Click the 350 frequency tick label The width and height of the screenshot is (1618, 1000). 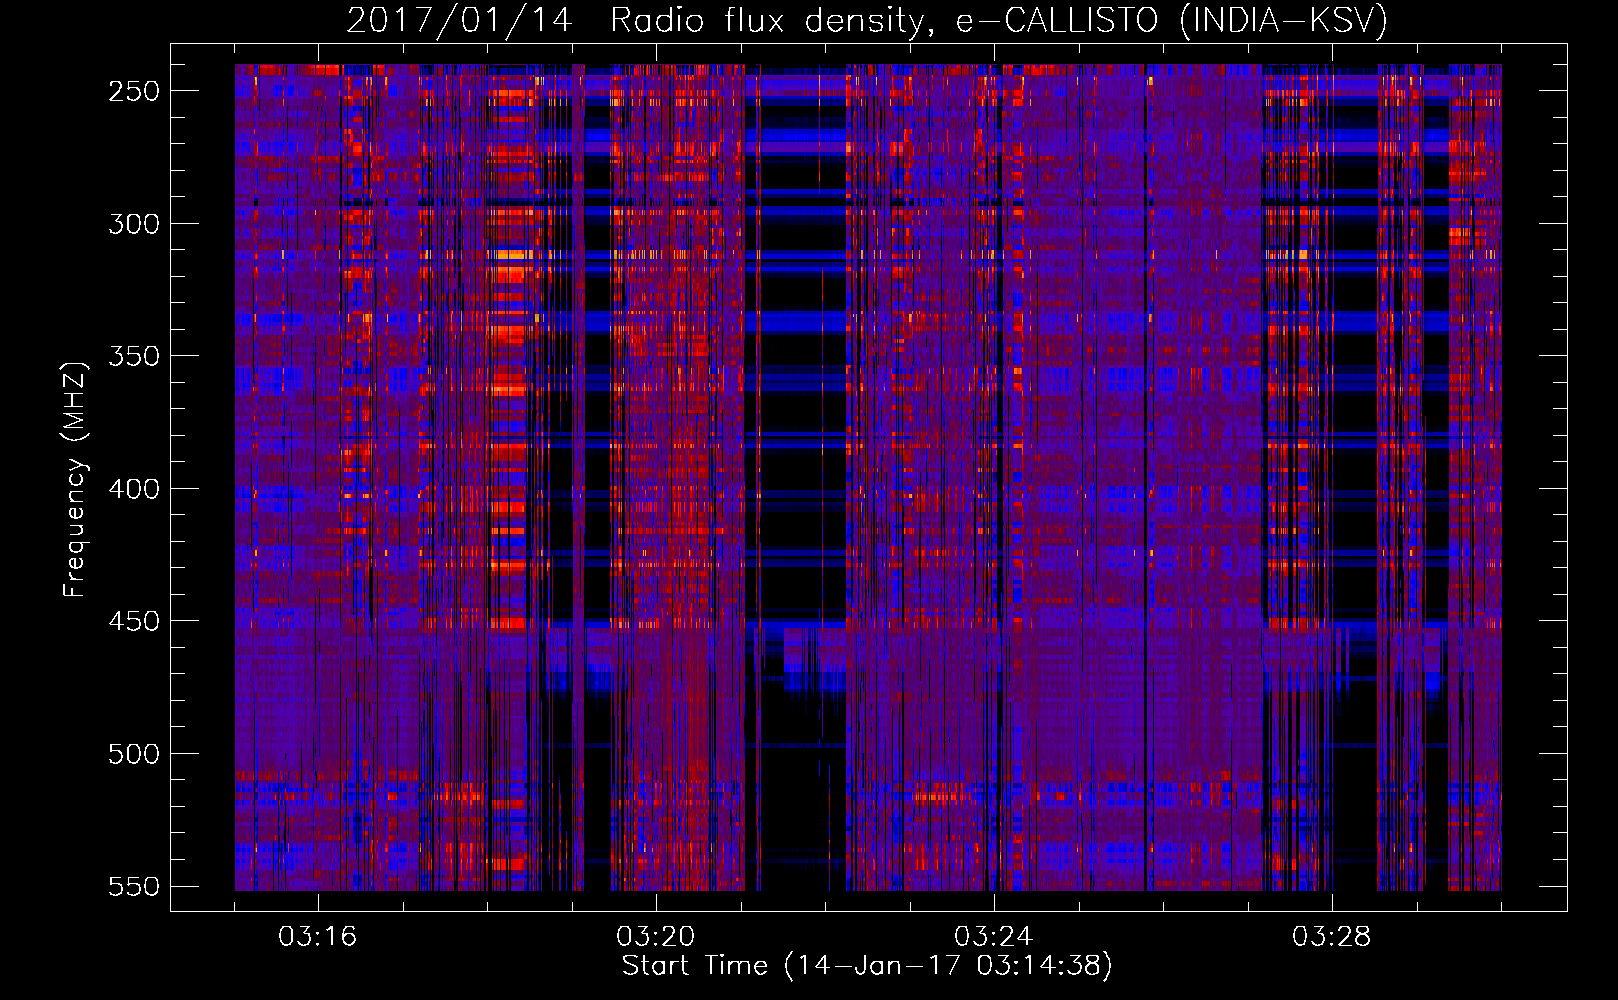click(x=134, y=356)
